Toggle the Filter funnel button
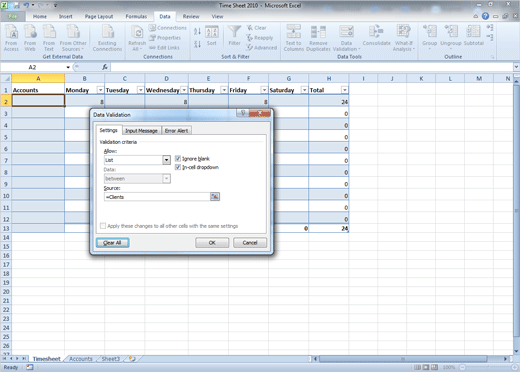The image size is (520, 372). [x=234, y=36]
